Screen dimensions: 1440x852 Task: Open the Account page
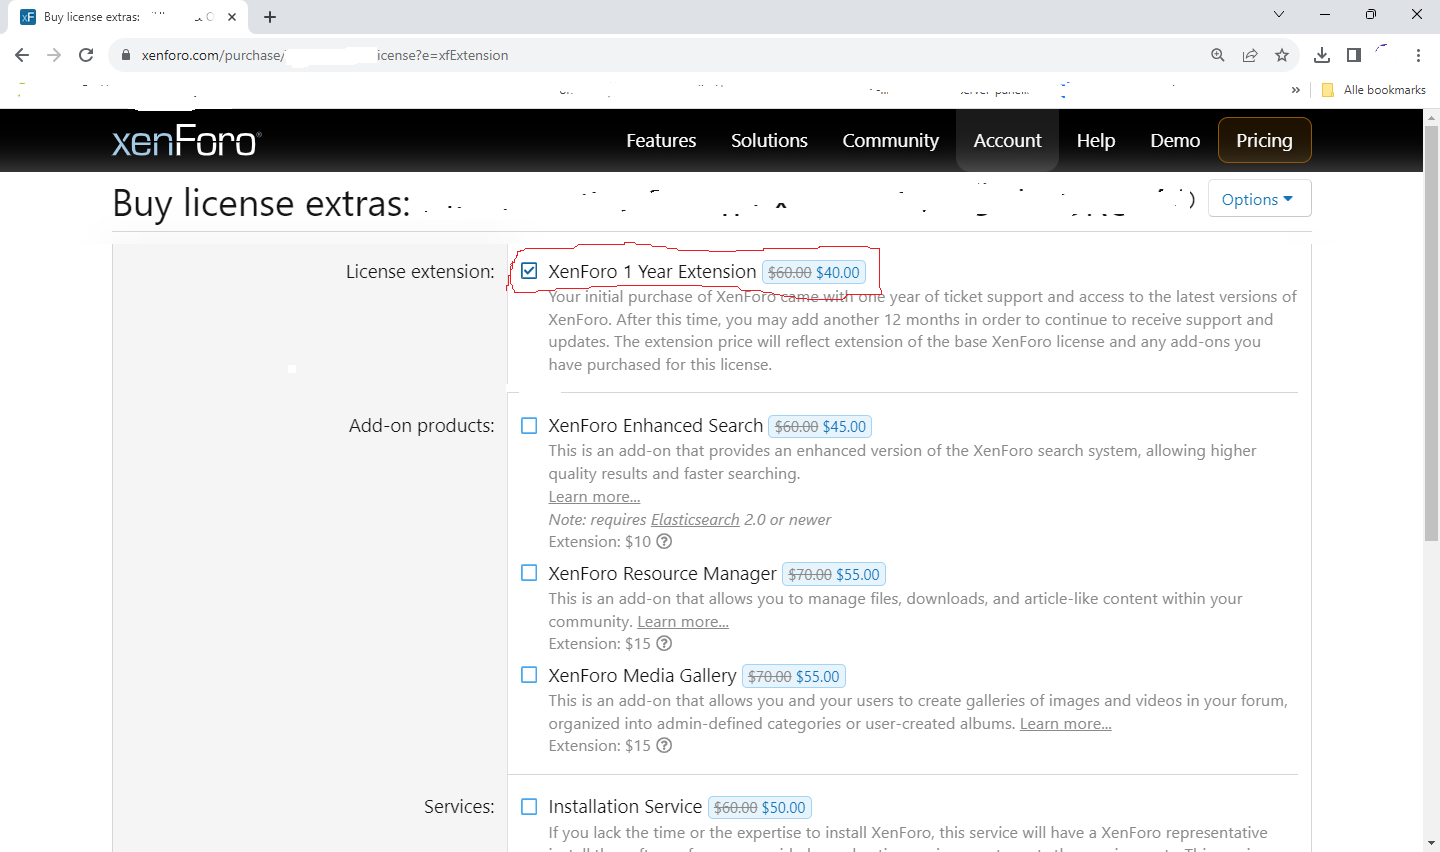(x=1008, y=141)
